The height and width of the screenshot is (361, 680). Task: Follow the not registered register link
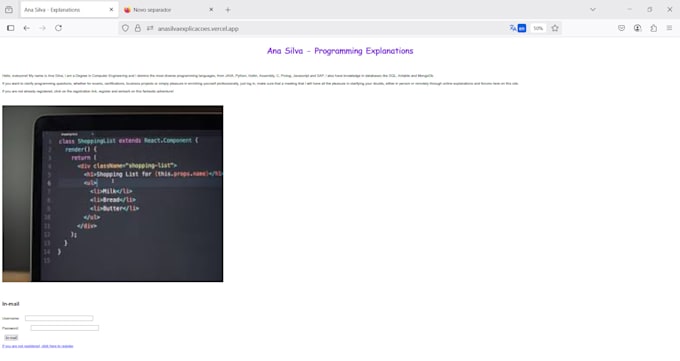click(x=38, y=346)
